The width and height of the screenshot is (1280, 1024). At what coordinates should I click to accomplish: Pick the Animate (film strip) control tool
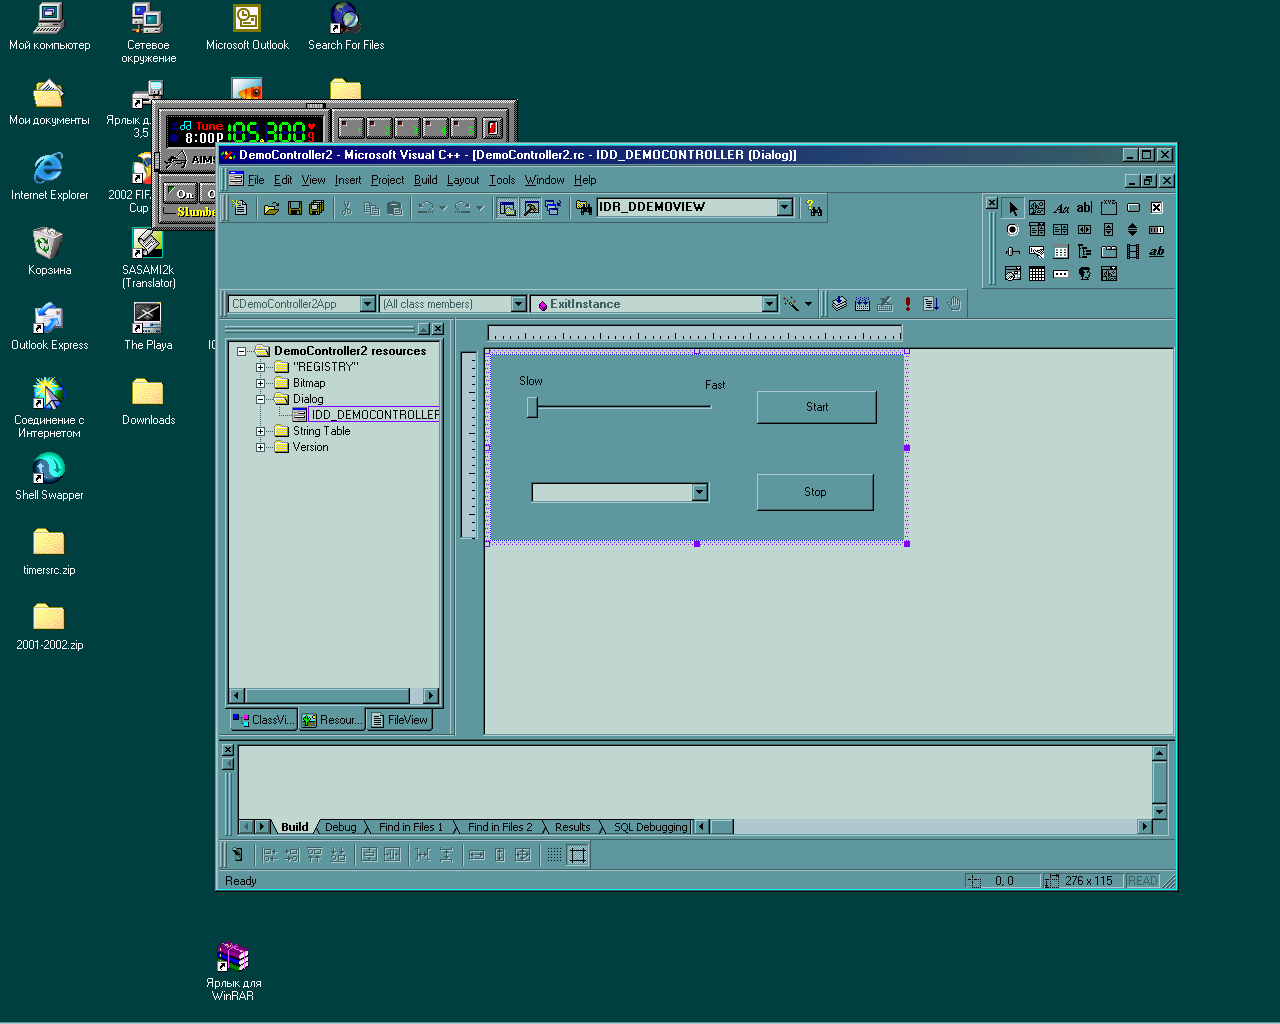tap(1133, 252)
